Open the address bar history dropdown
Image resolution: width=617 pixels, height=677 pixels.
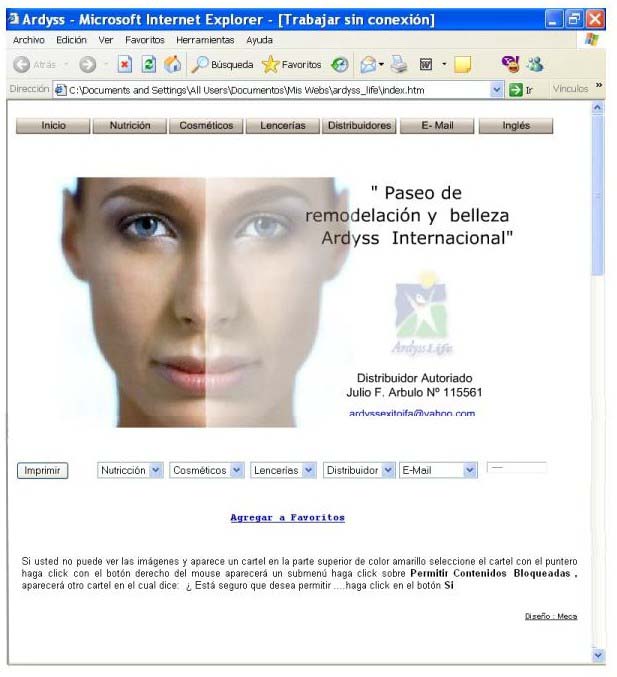click(497, 90)
